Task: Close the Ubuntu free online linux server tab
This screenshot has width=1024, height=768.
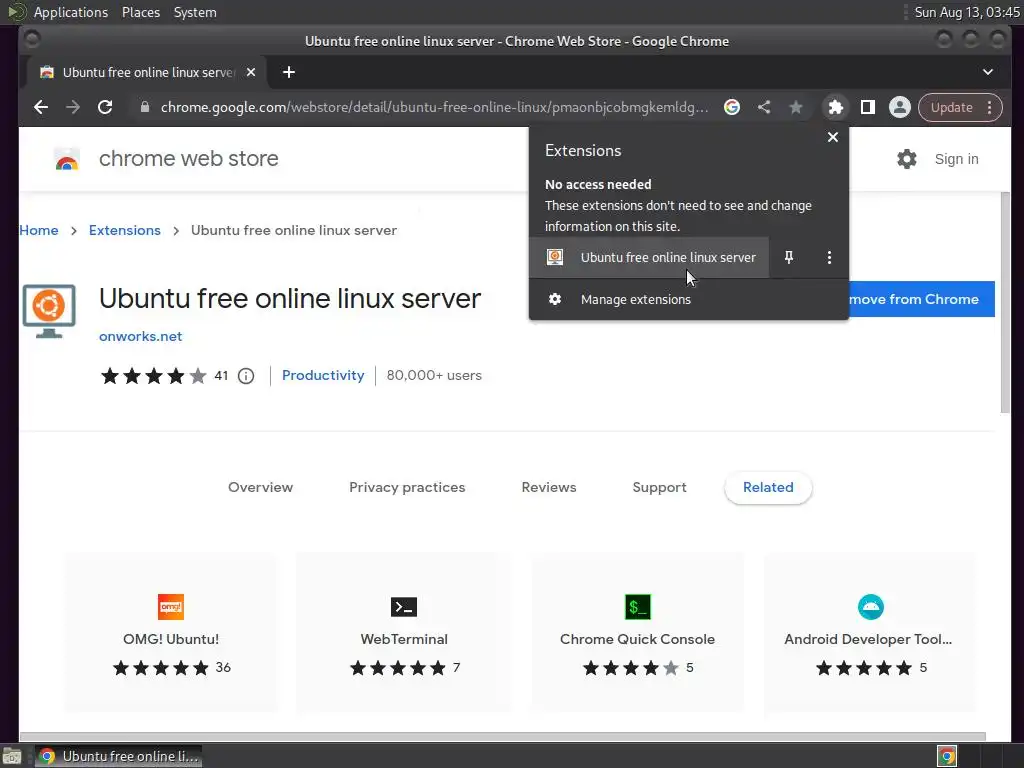Action: [251, 72]
